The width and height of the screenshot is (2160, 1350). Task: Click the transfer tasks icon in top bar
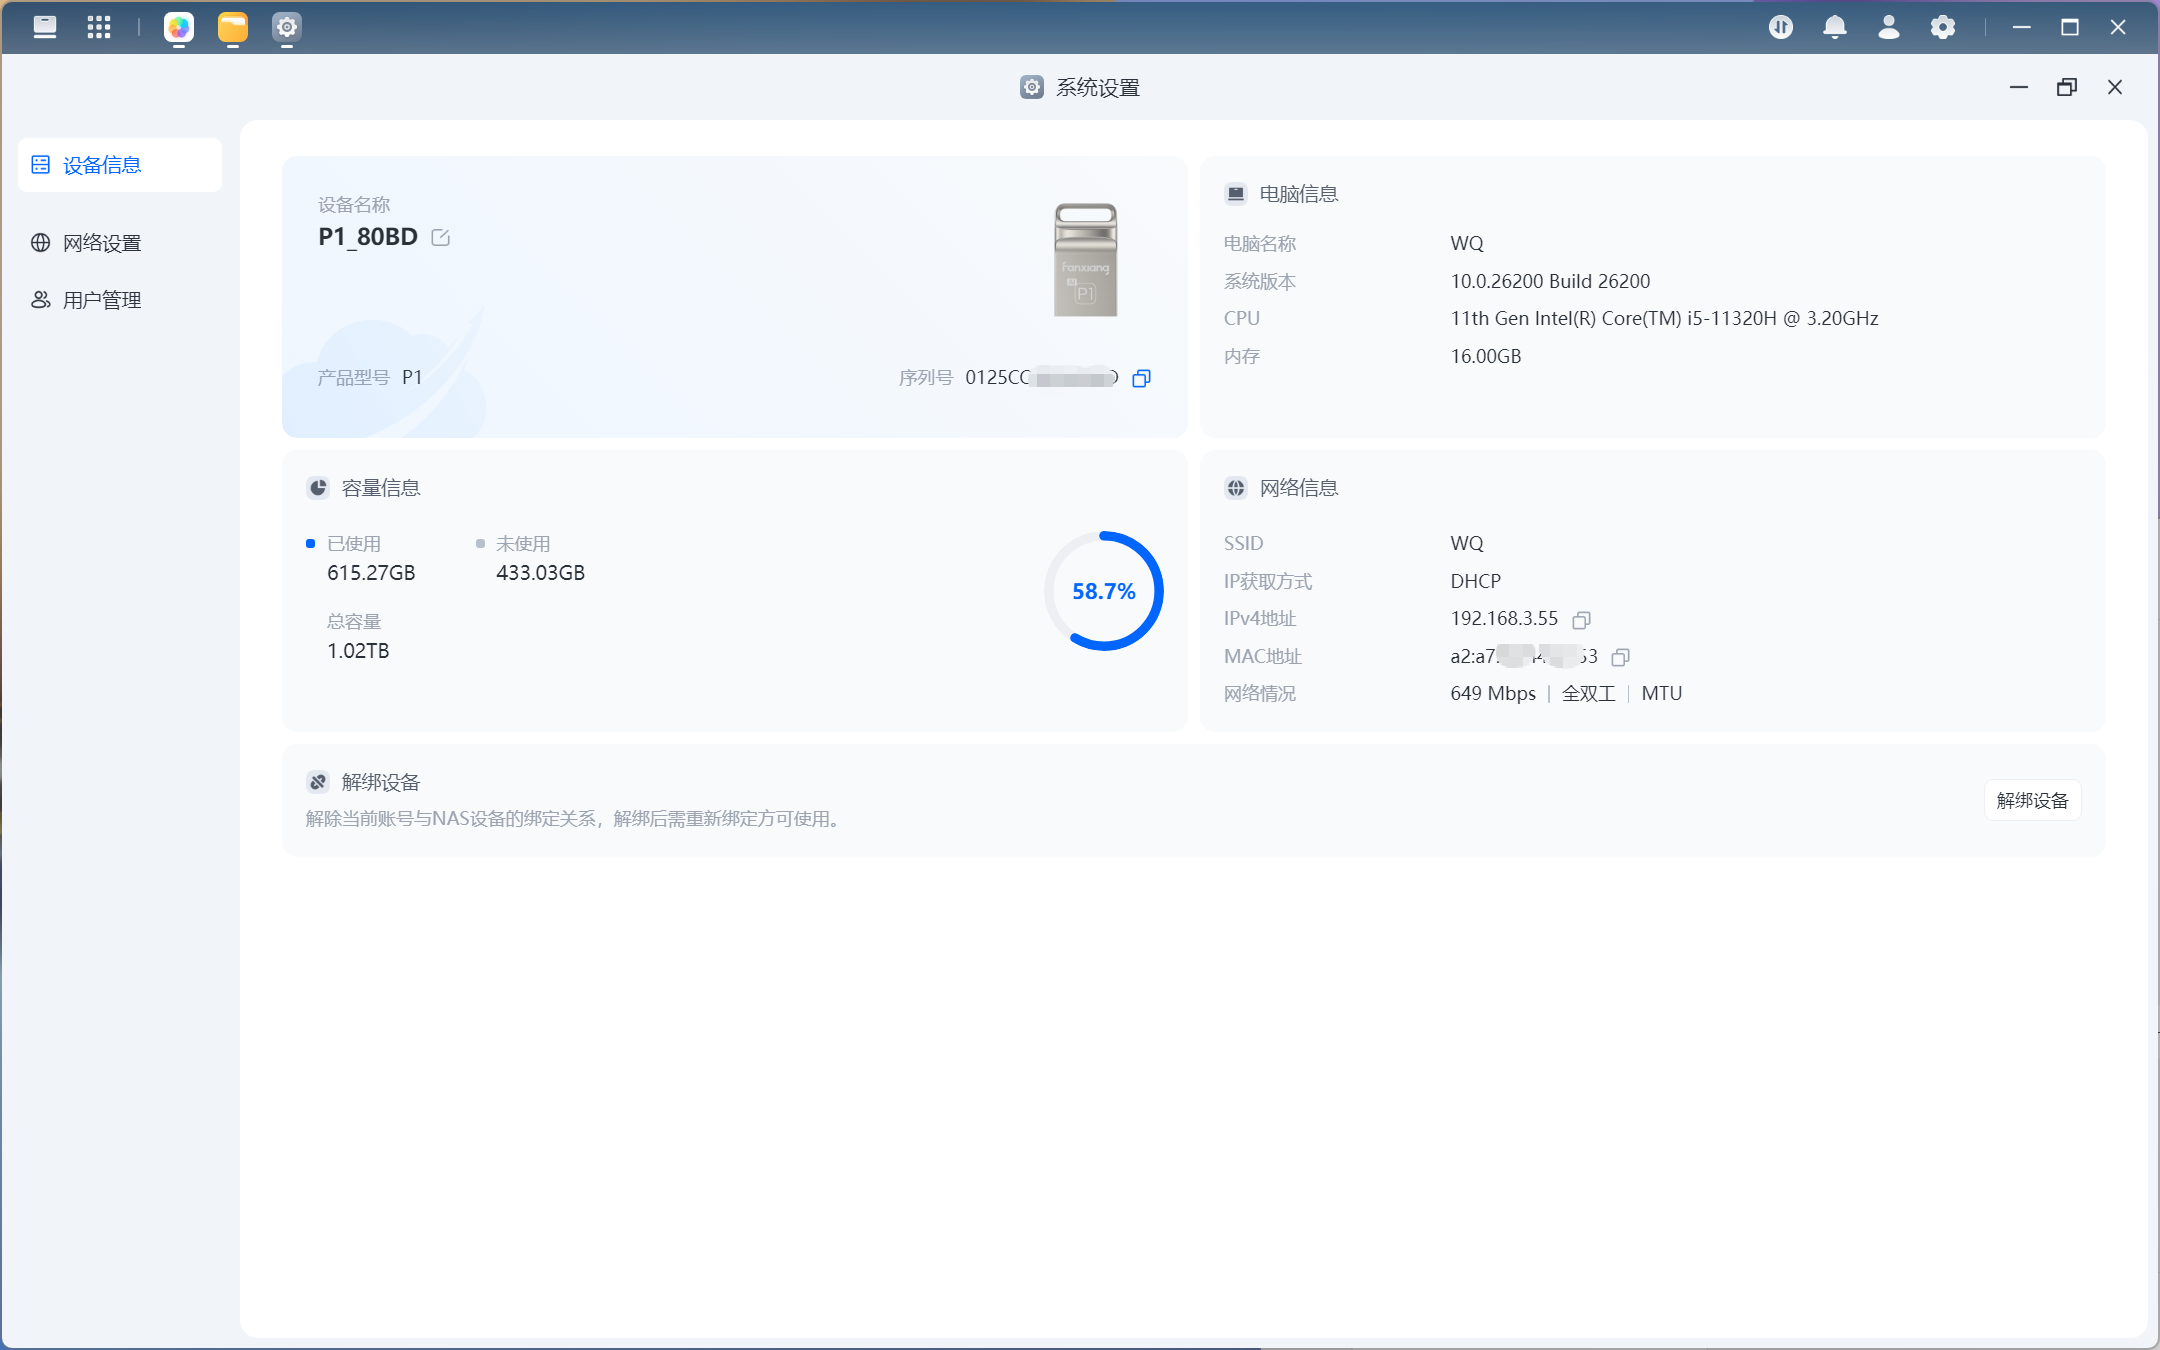[x=1780, y=27]
